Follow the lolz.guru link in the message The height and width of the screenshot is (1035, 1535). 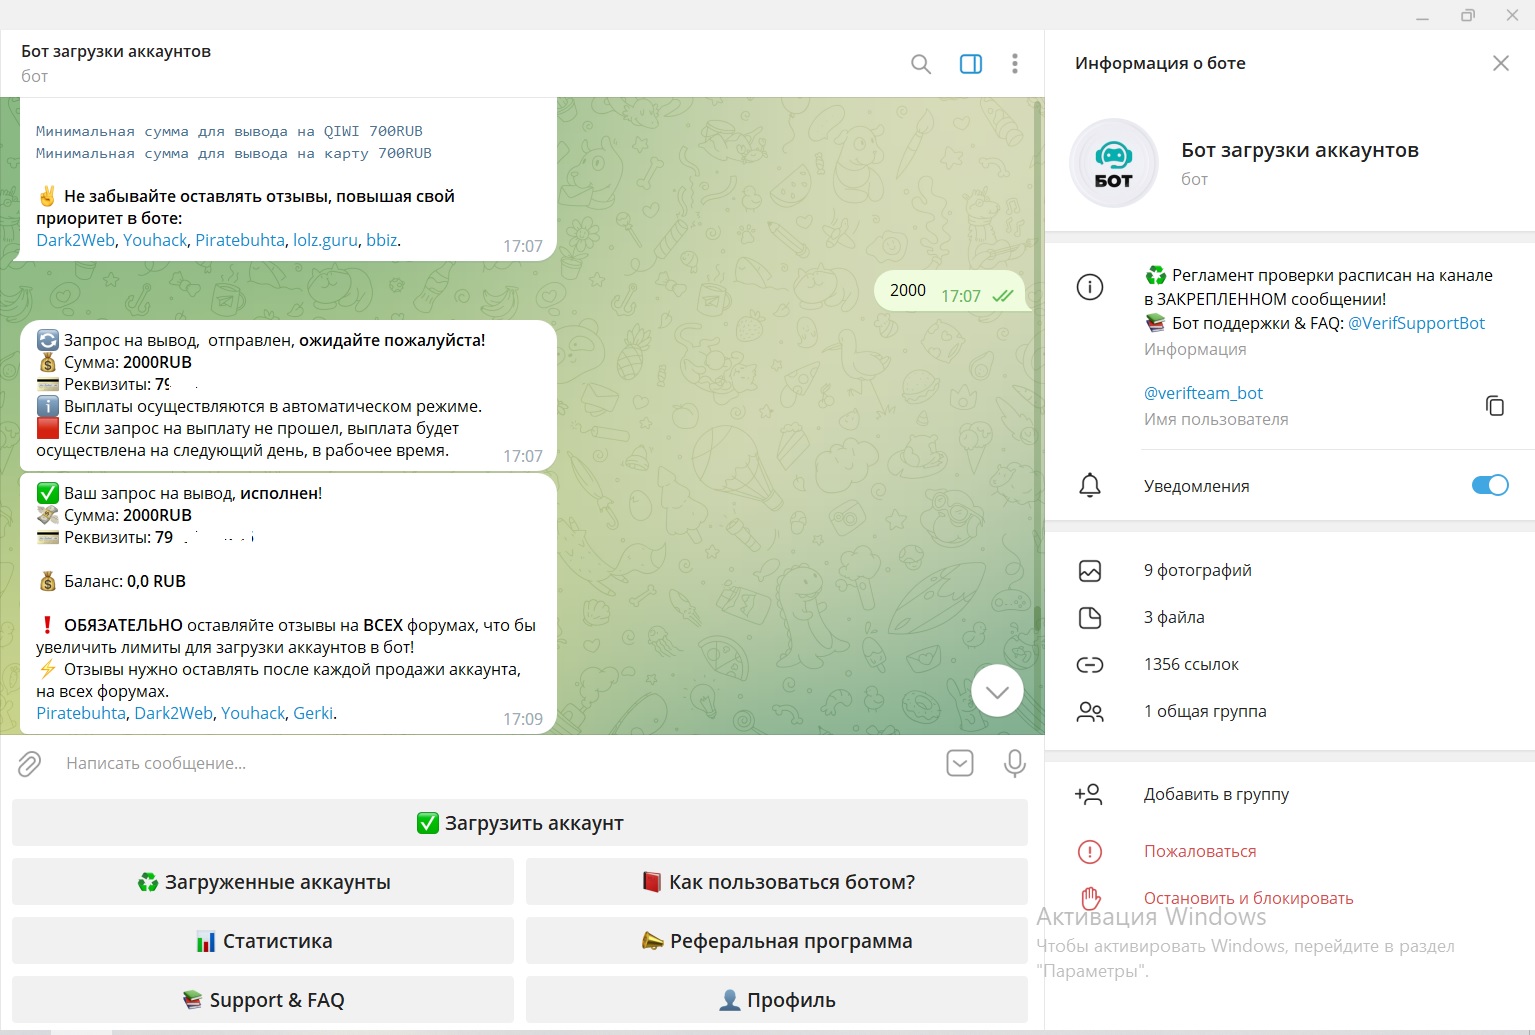pos(325,240)
